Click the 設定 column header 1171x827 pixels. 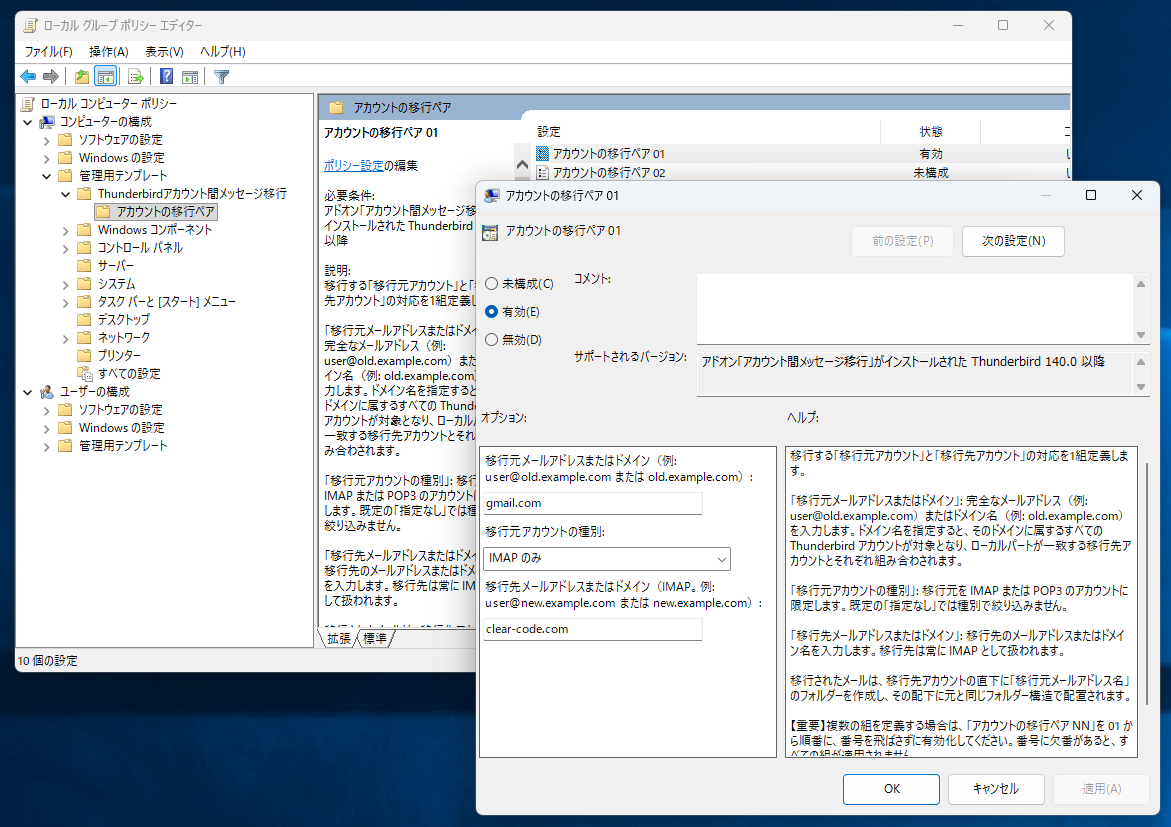[x=548, y=131]
